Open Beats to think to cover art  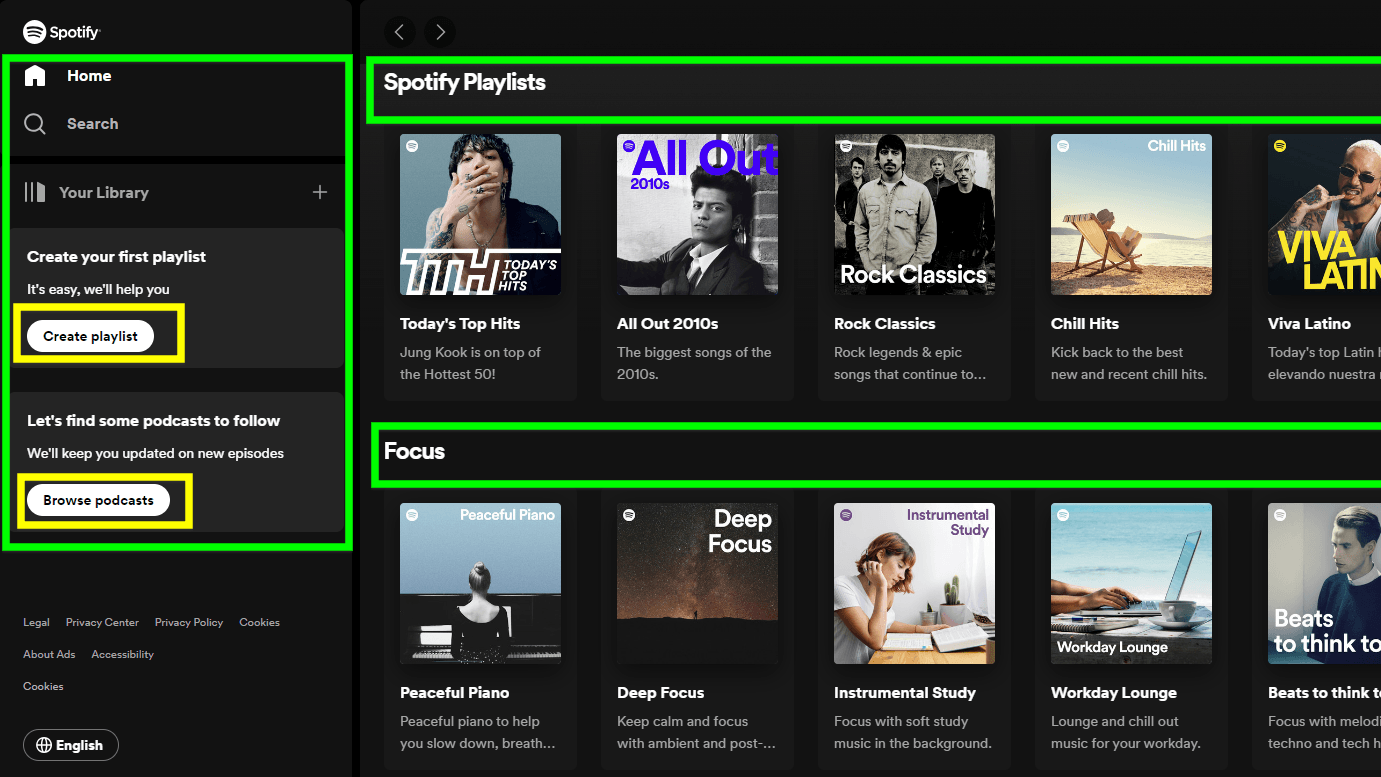1324,584
